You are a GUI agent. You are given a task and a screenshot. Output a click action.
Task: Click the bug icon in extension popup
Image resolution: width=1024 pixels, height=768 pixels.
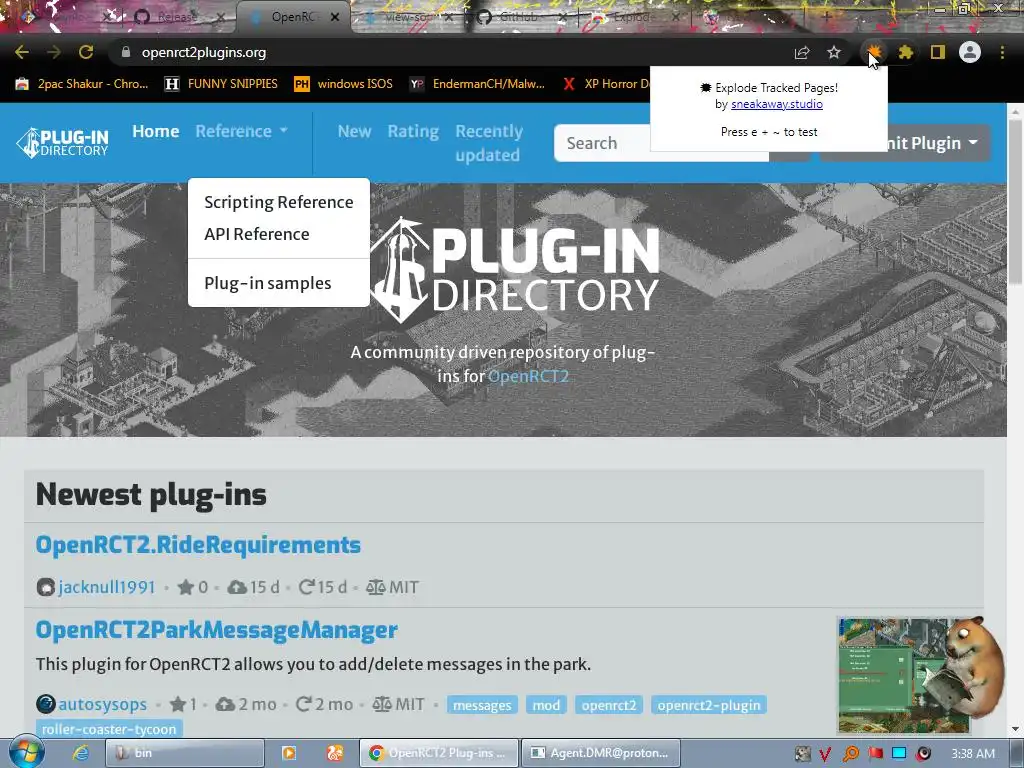point(706,88)
